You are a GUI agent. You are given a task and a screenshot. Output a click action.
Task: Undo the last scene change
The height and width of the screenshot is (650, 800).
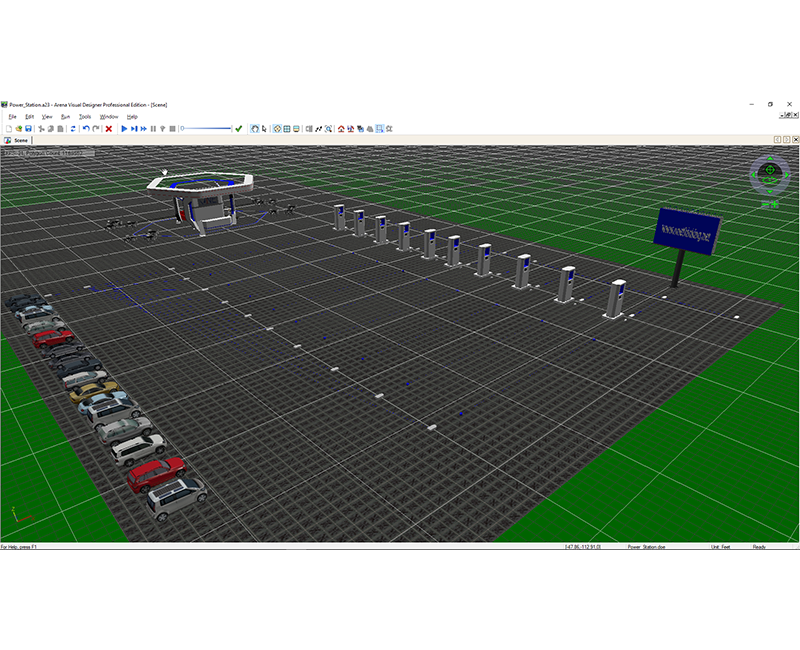[x=87, y=128]
